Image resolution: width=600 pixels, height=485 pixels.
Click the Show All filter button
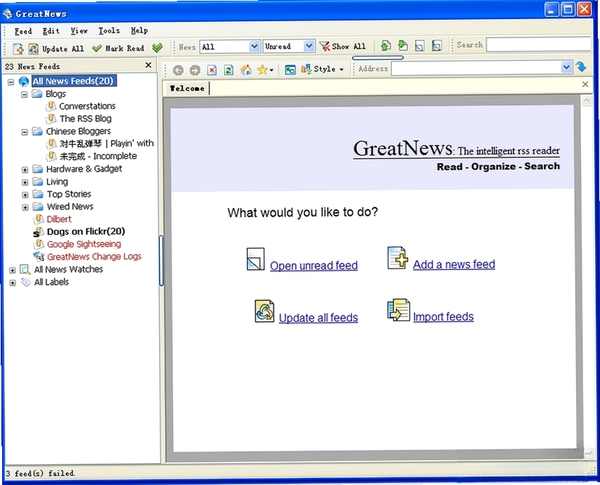coord(343,46)
